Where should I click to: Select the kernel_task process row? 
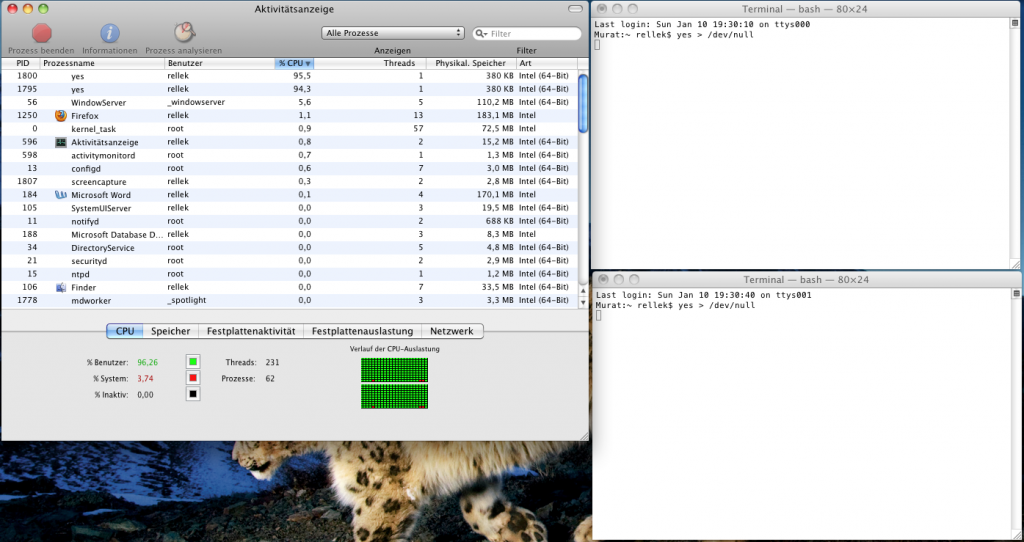pos(289,129)
